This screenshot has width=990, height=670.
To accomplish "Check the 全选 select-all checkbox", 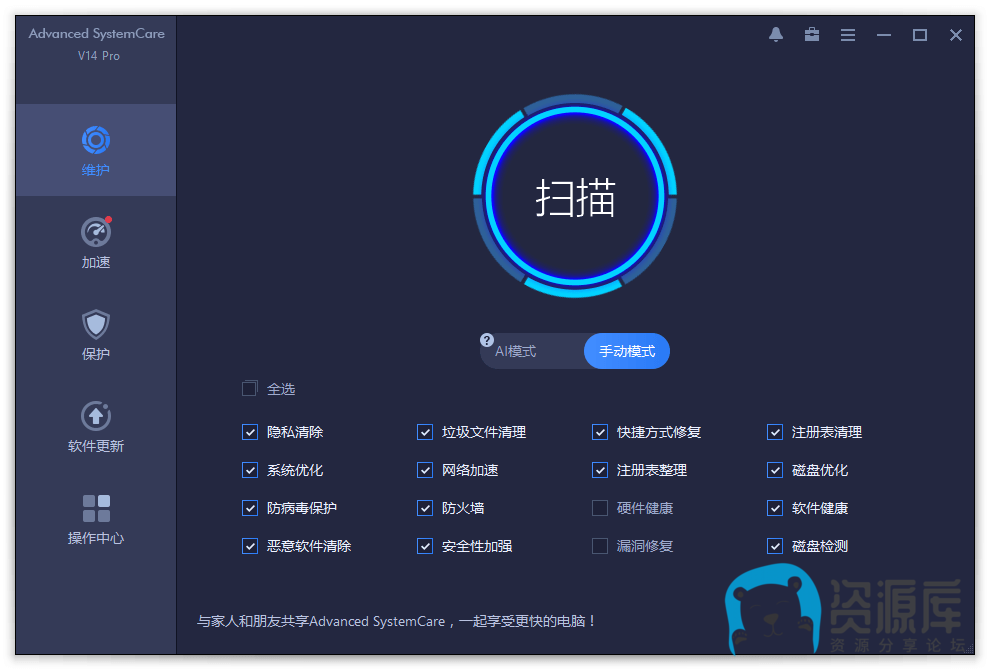I will click(x=249, y=388).
